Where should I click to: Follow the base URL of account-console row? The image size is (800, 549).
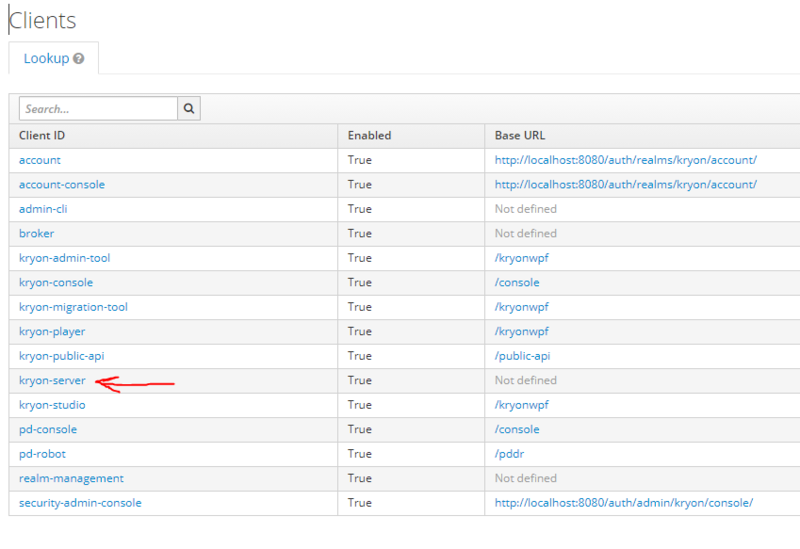[626, 185]
